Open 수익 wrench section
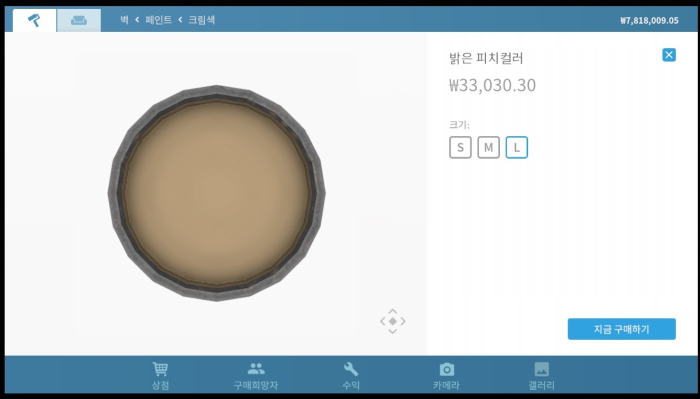 [351, 376]
